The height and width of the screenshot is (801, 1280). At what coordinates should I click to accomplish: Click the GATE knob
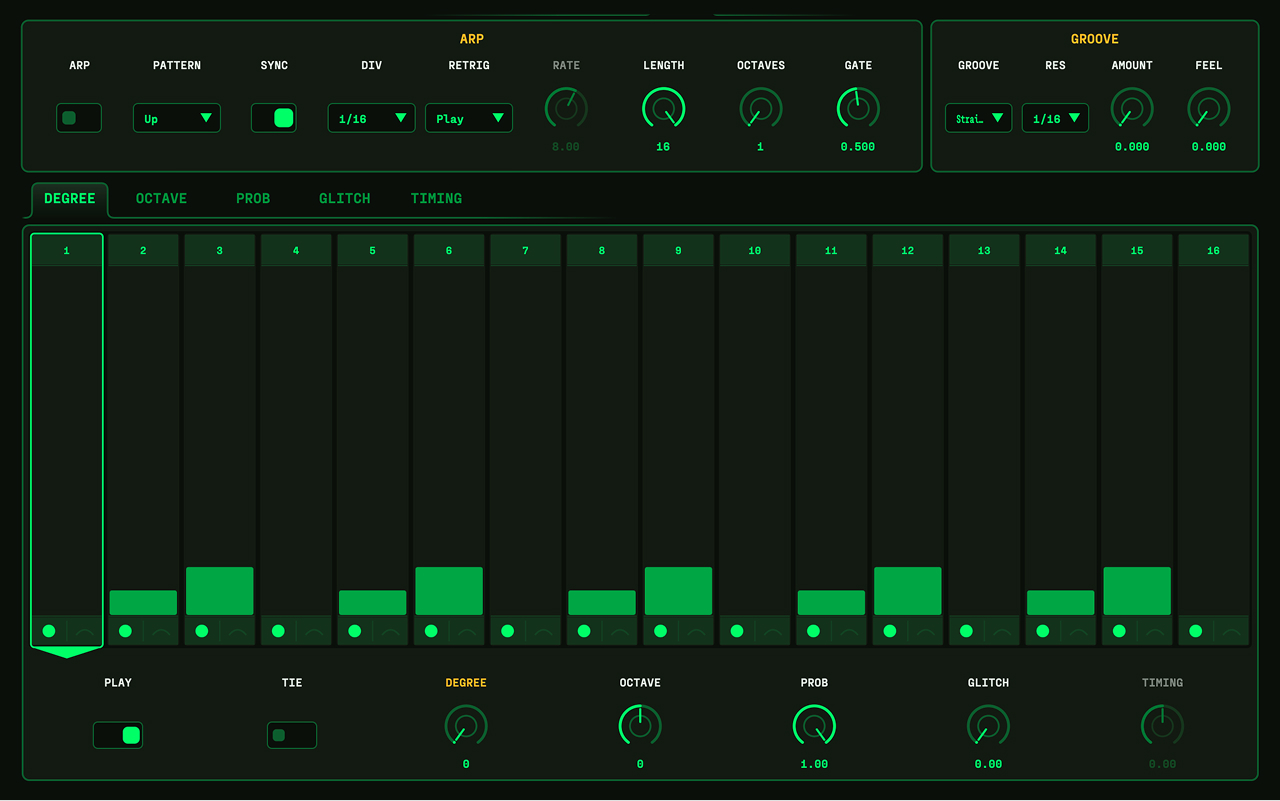click(858, 109)
